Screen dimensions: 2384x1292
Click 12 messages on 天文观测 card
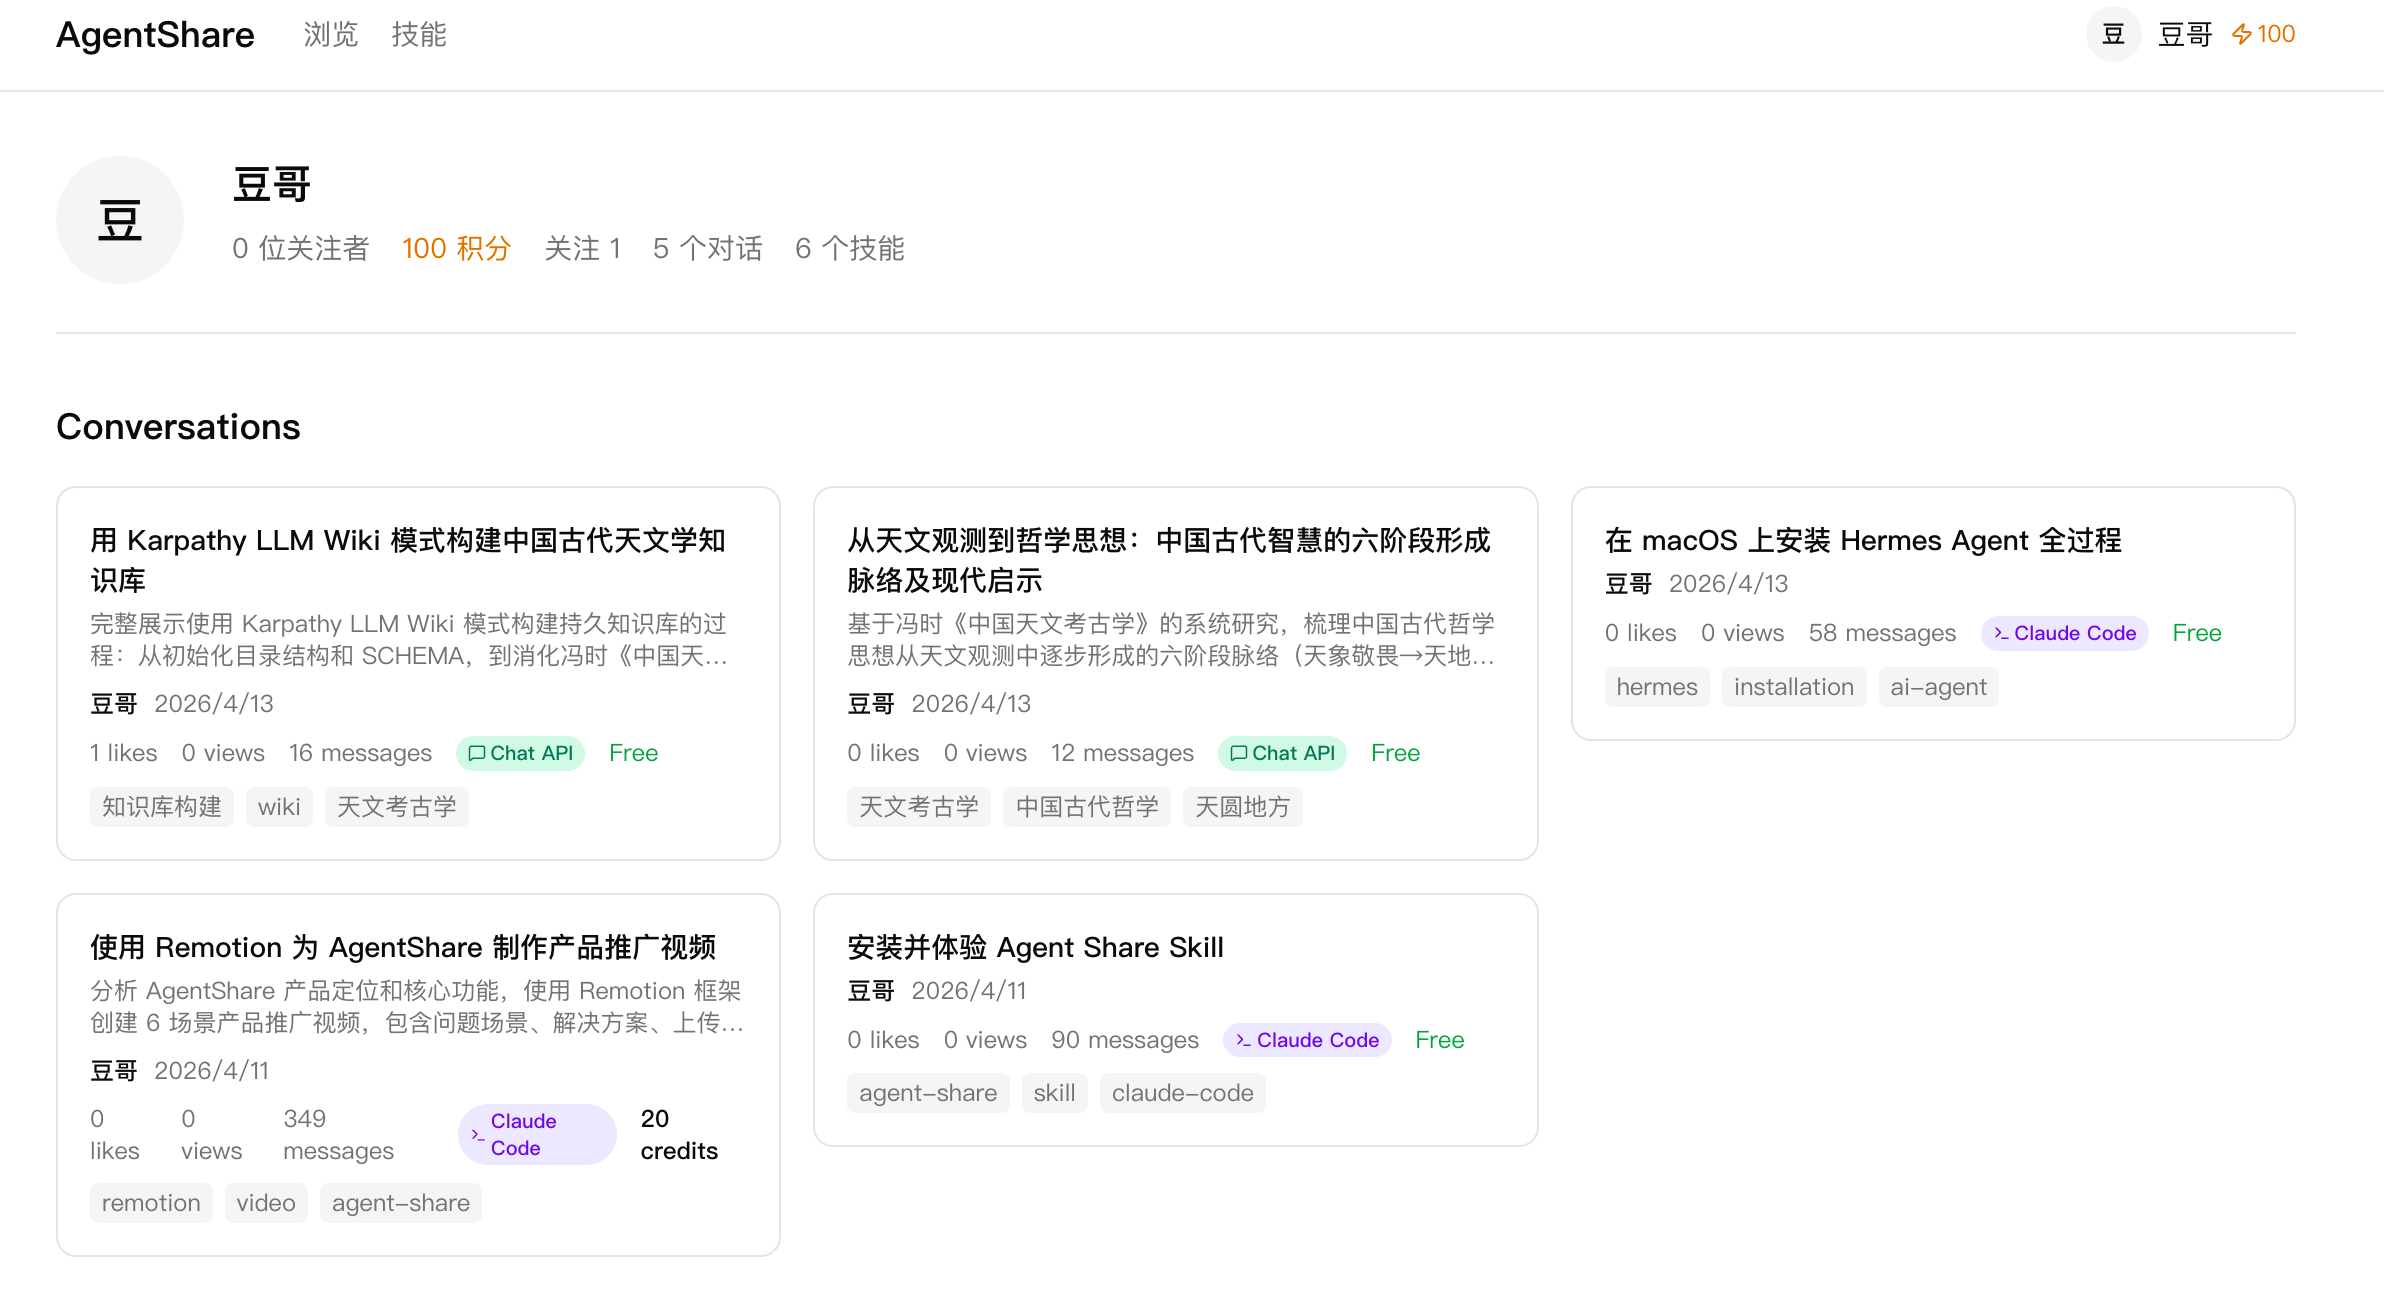click(1122, 753)
